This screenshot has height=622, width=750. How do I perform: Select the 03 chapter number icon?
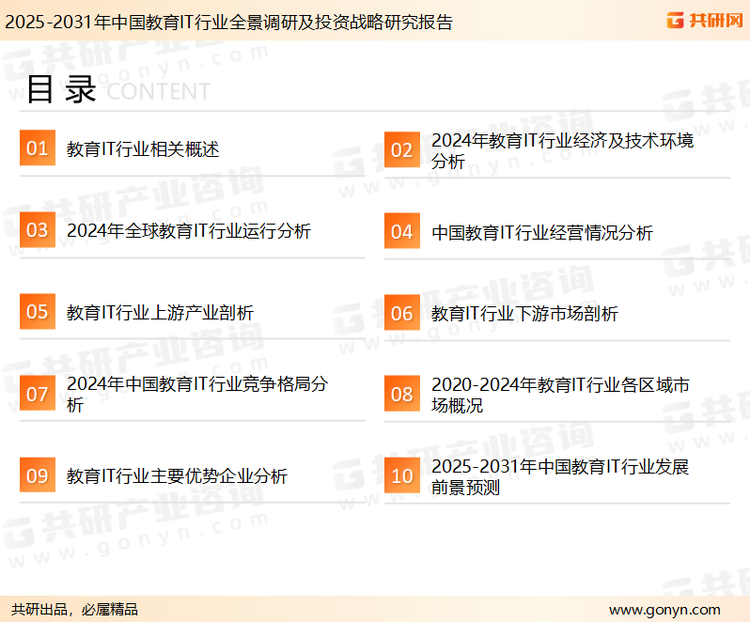click(37, 230)
